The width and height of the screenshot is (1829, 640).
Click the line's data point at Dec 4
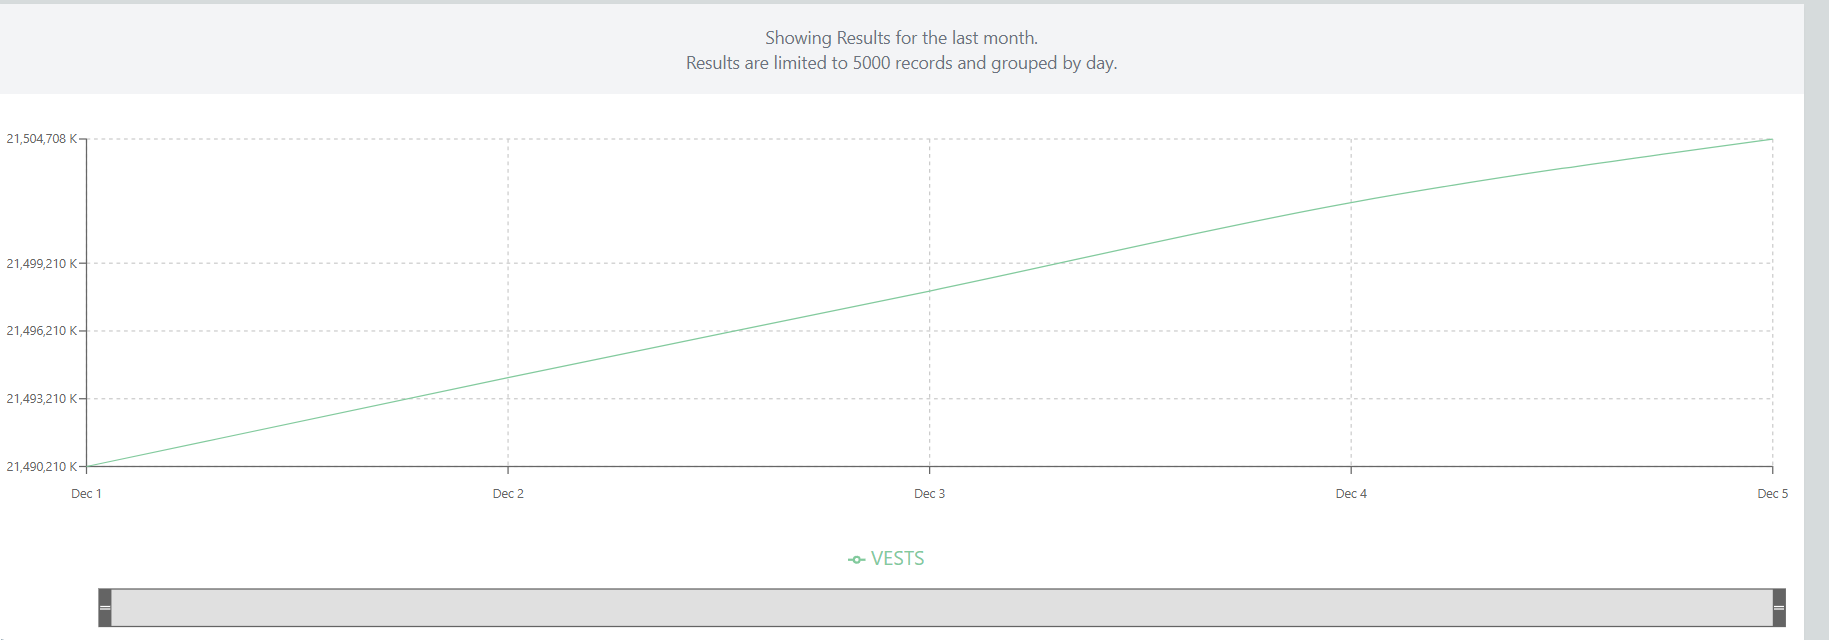click(1351, 203)
